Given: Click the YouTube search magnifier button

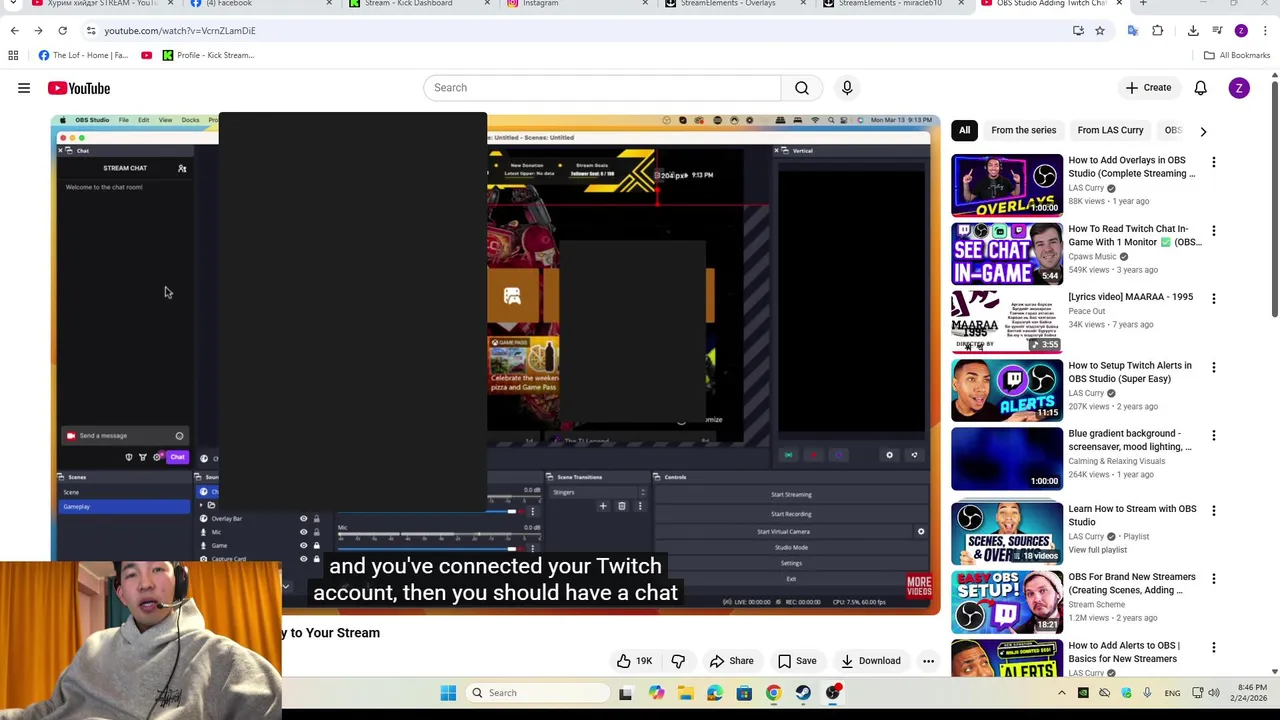Looking at the screenshot, I should tap(802, 88).
